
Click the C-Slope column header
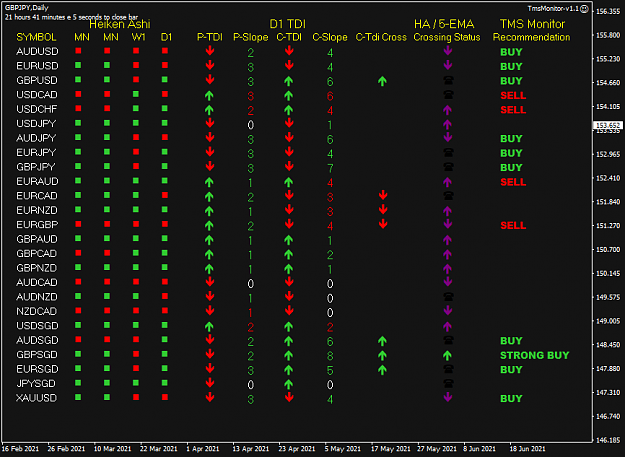pos(330,37)
